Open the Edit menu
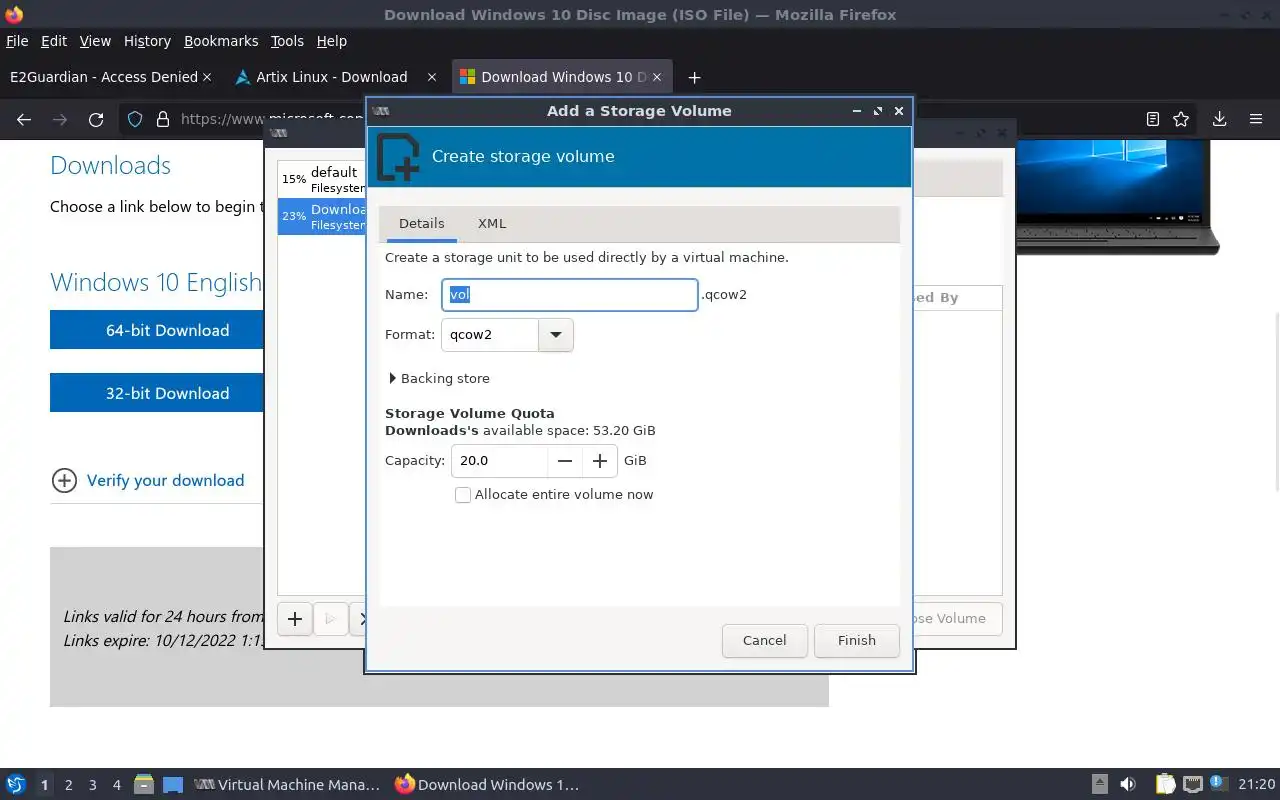This screenshot has width=1280, height=800. (x=54, y=41)
